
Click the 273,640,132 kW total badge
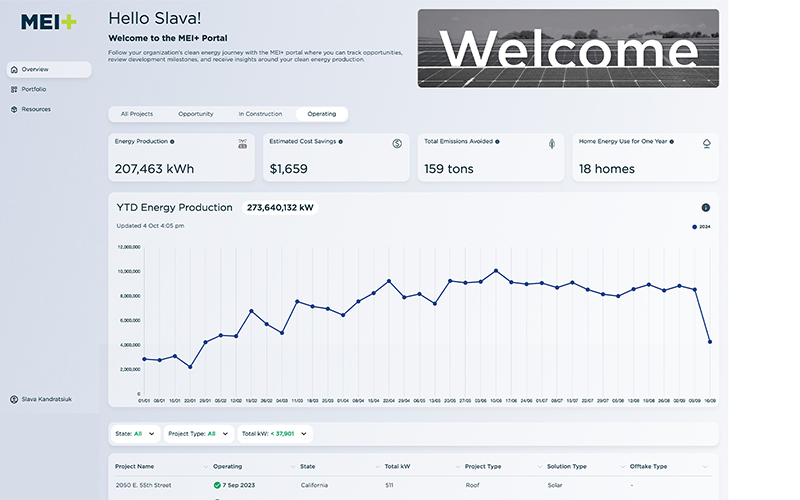pos(280,208)
